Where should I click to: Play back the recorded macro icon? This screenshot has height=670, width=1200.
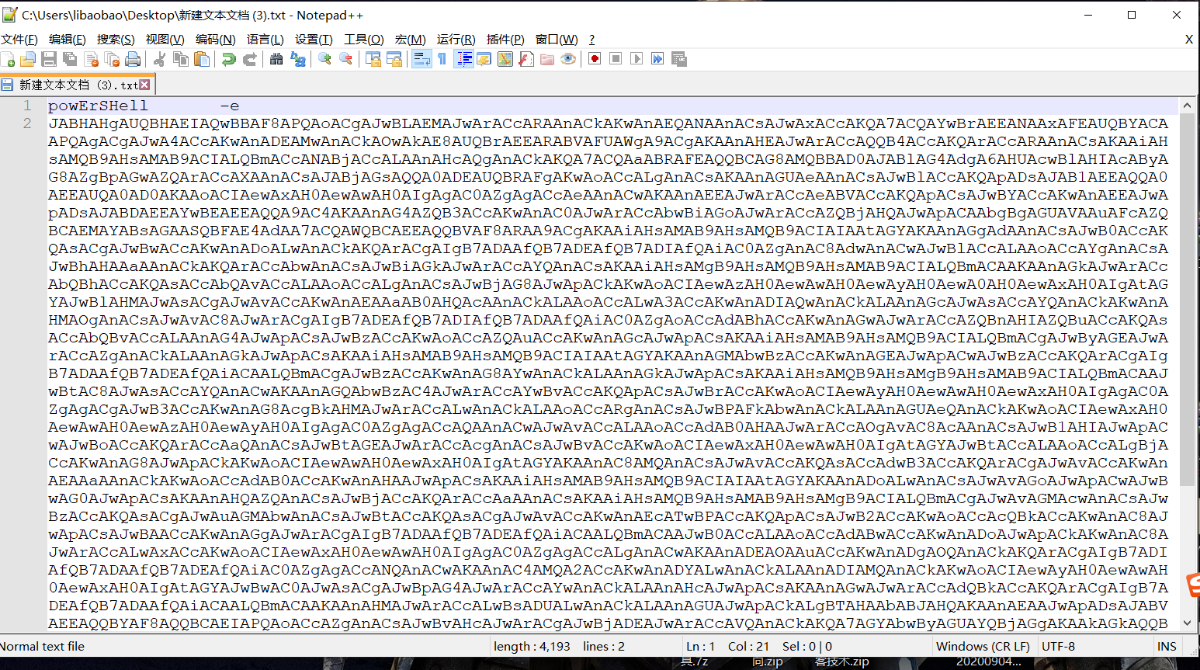tap(637, 59)
